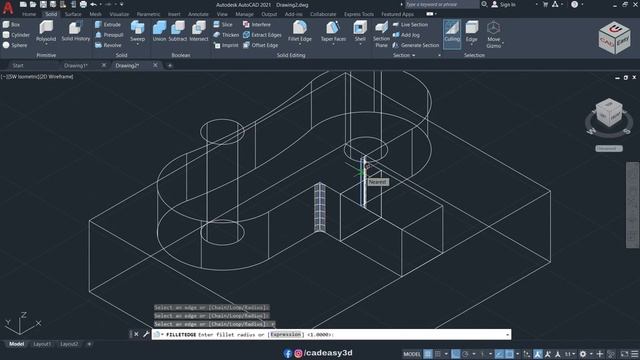
Task: Select the Slice tool
Action: click(x=223, y=24)
